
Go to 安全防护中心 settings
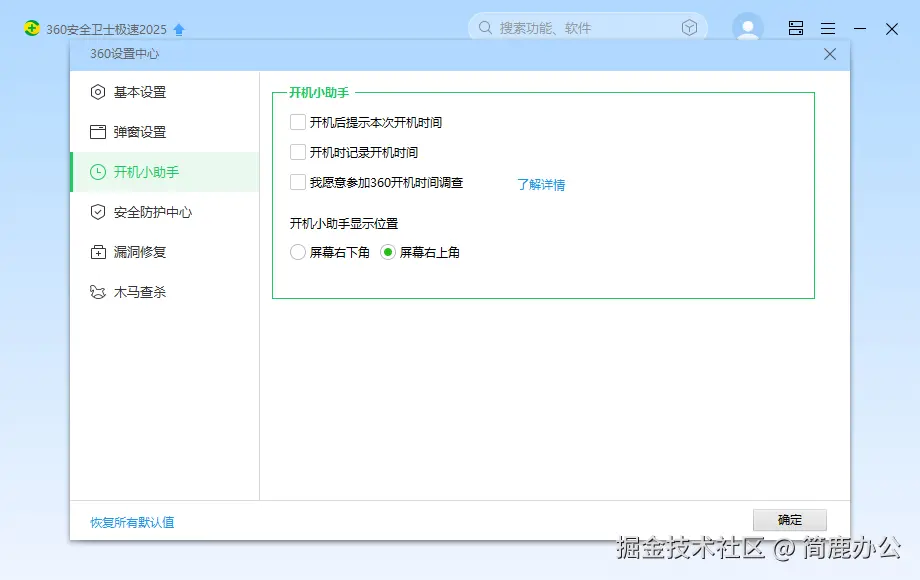click(x=165, y=212)
